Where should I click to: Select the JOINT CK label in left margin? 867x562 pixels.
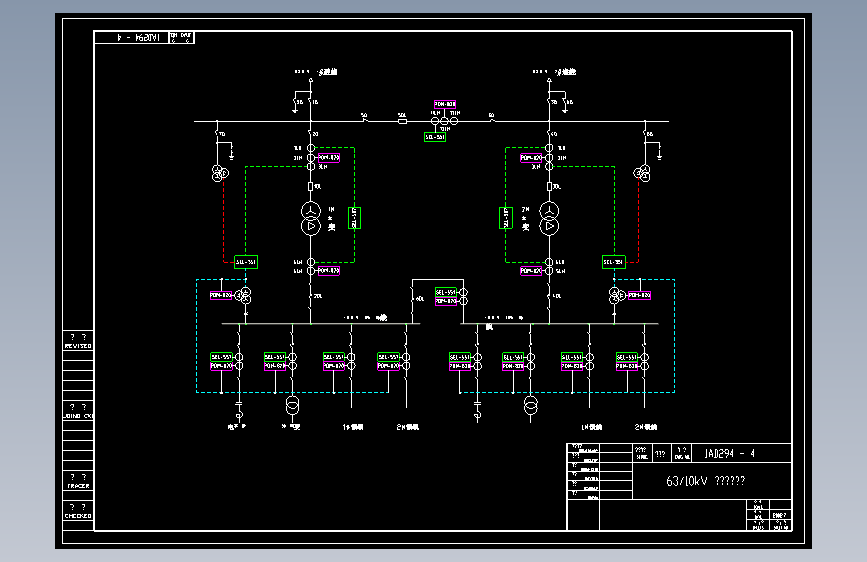click(78, 415)
